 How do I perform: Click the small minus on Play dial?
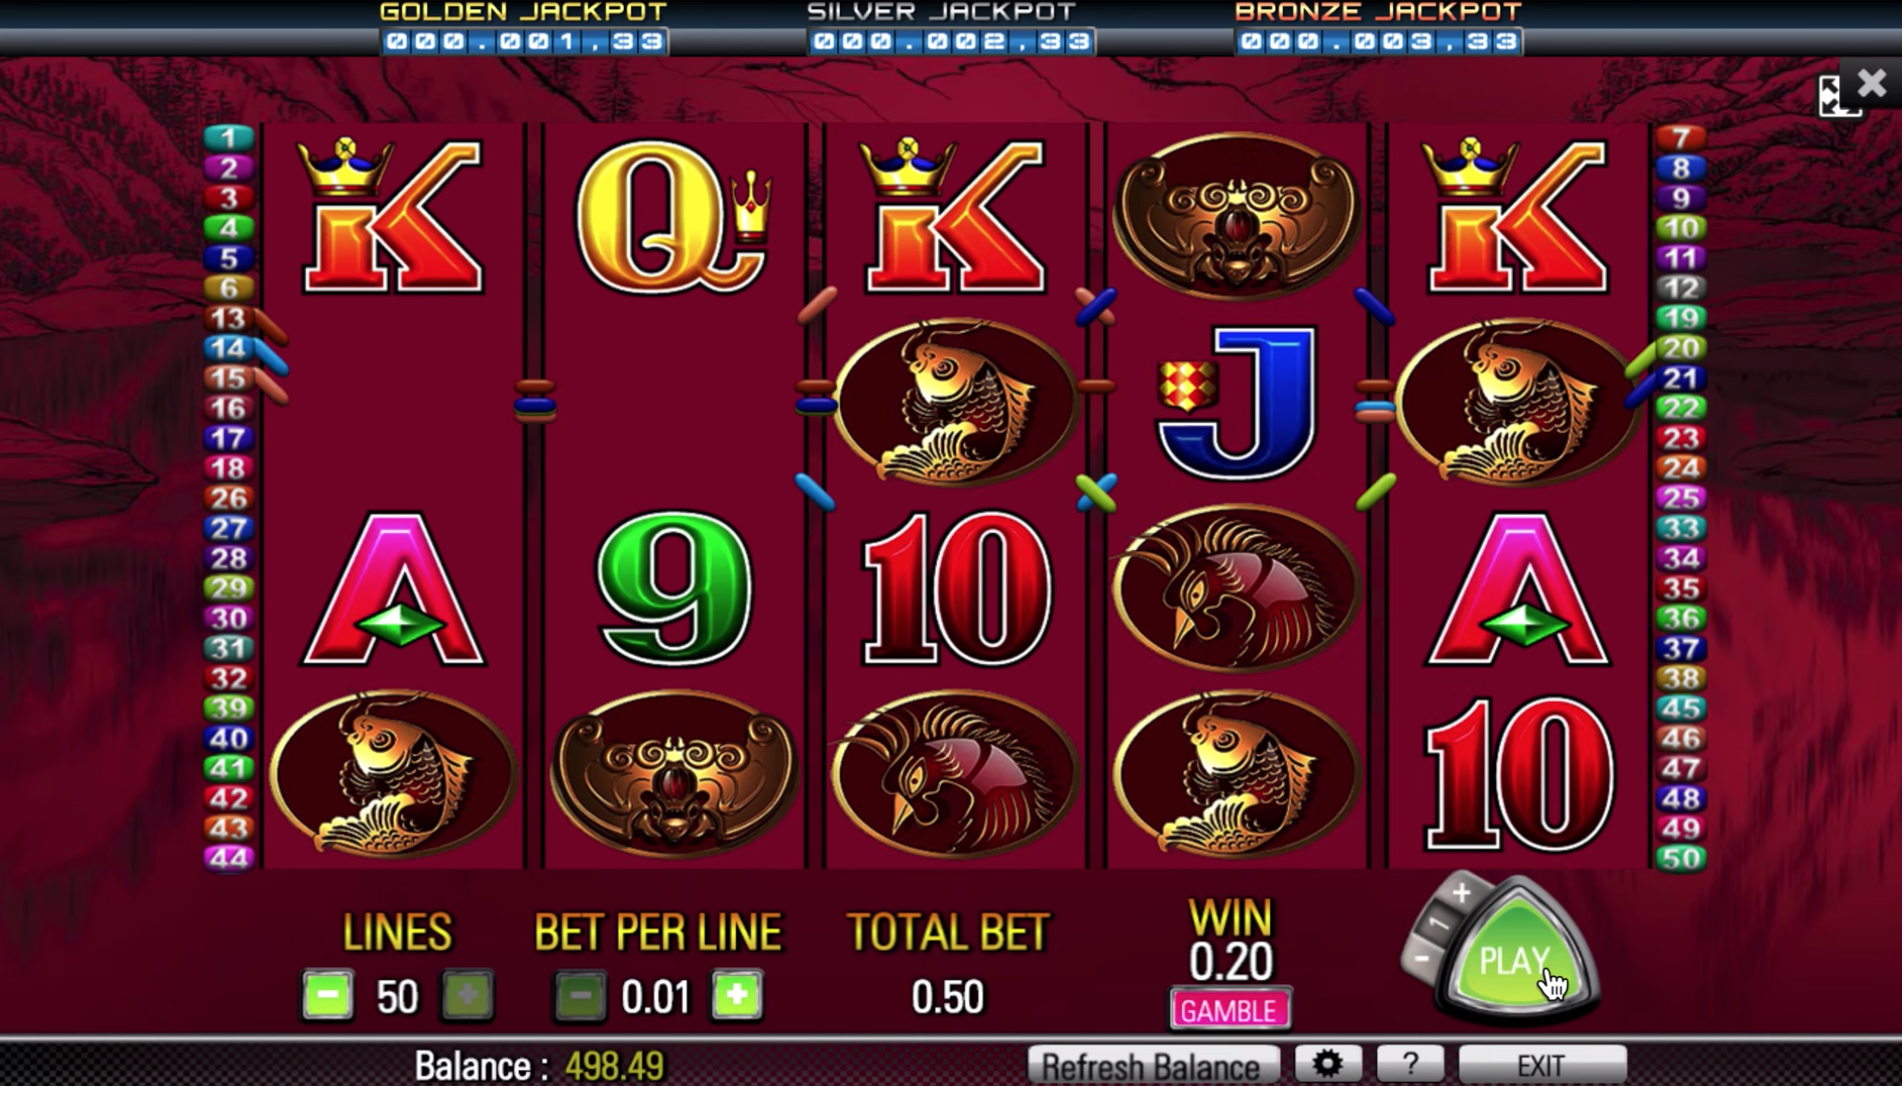[x=1422, y=960]
